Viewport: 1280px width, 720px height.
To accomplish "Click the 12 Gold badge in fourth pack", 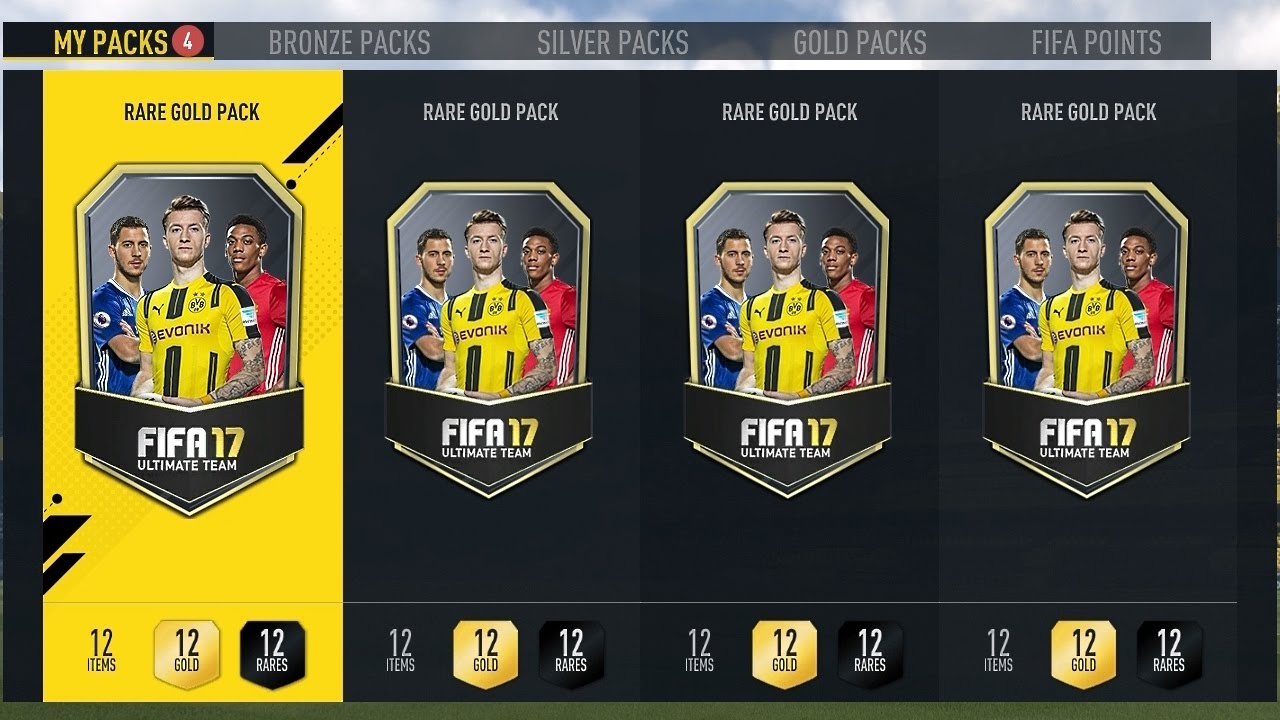I will click(x=1084, y=654).
